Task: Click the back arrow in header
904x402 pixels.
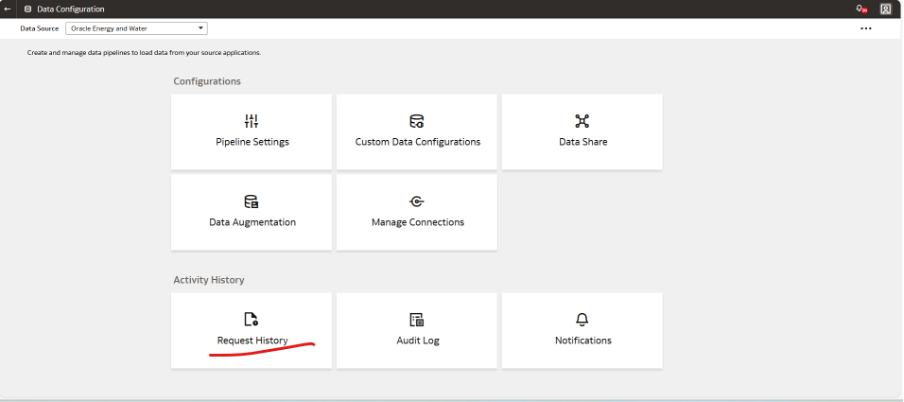Action: point(8,9)
